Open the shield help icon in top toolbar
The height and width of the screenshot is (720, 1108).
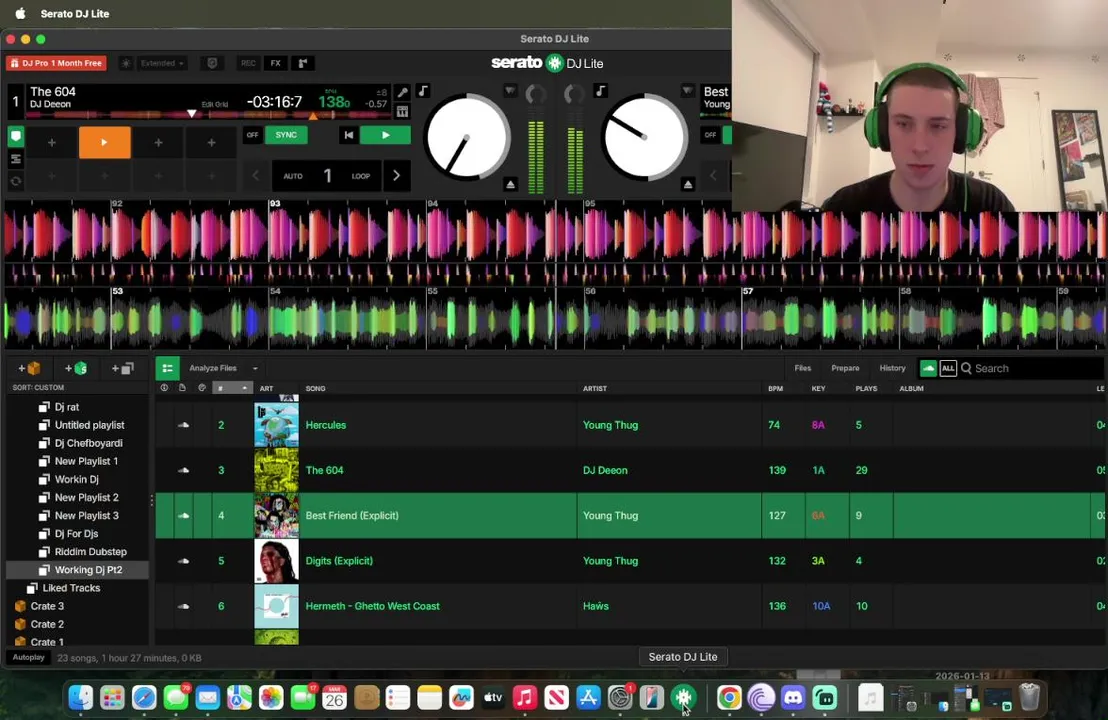212,63
